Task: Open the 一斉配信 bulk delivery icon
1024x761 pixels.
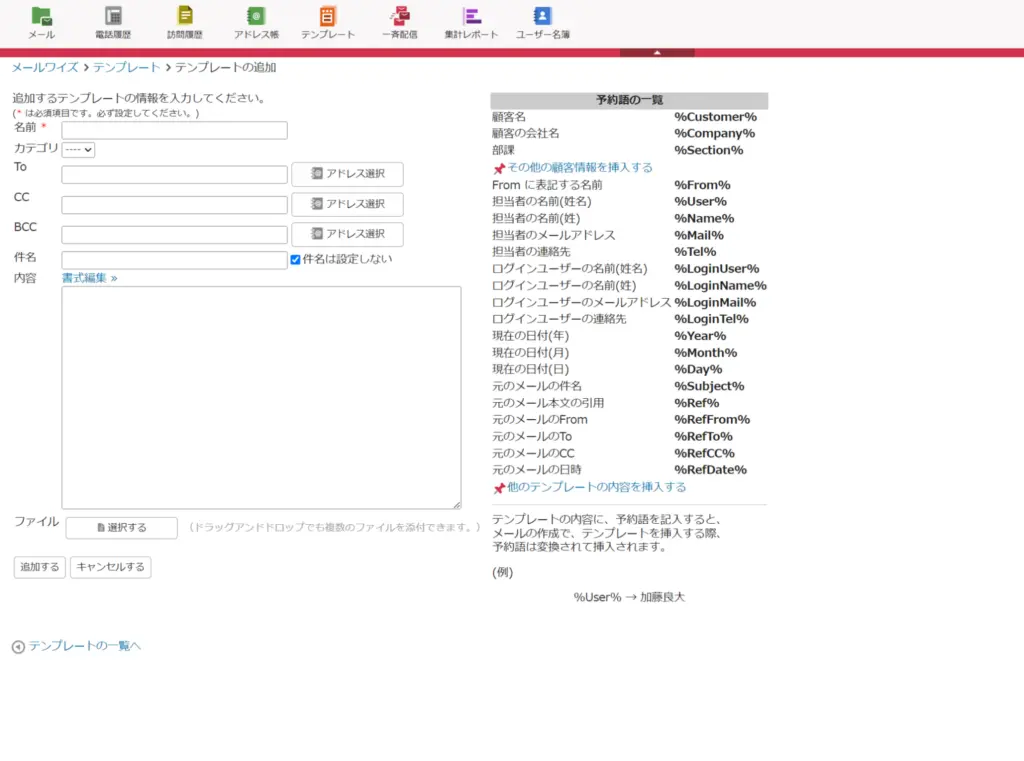Action: coord(400,17)
